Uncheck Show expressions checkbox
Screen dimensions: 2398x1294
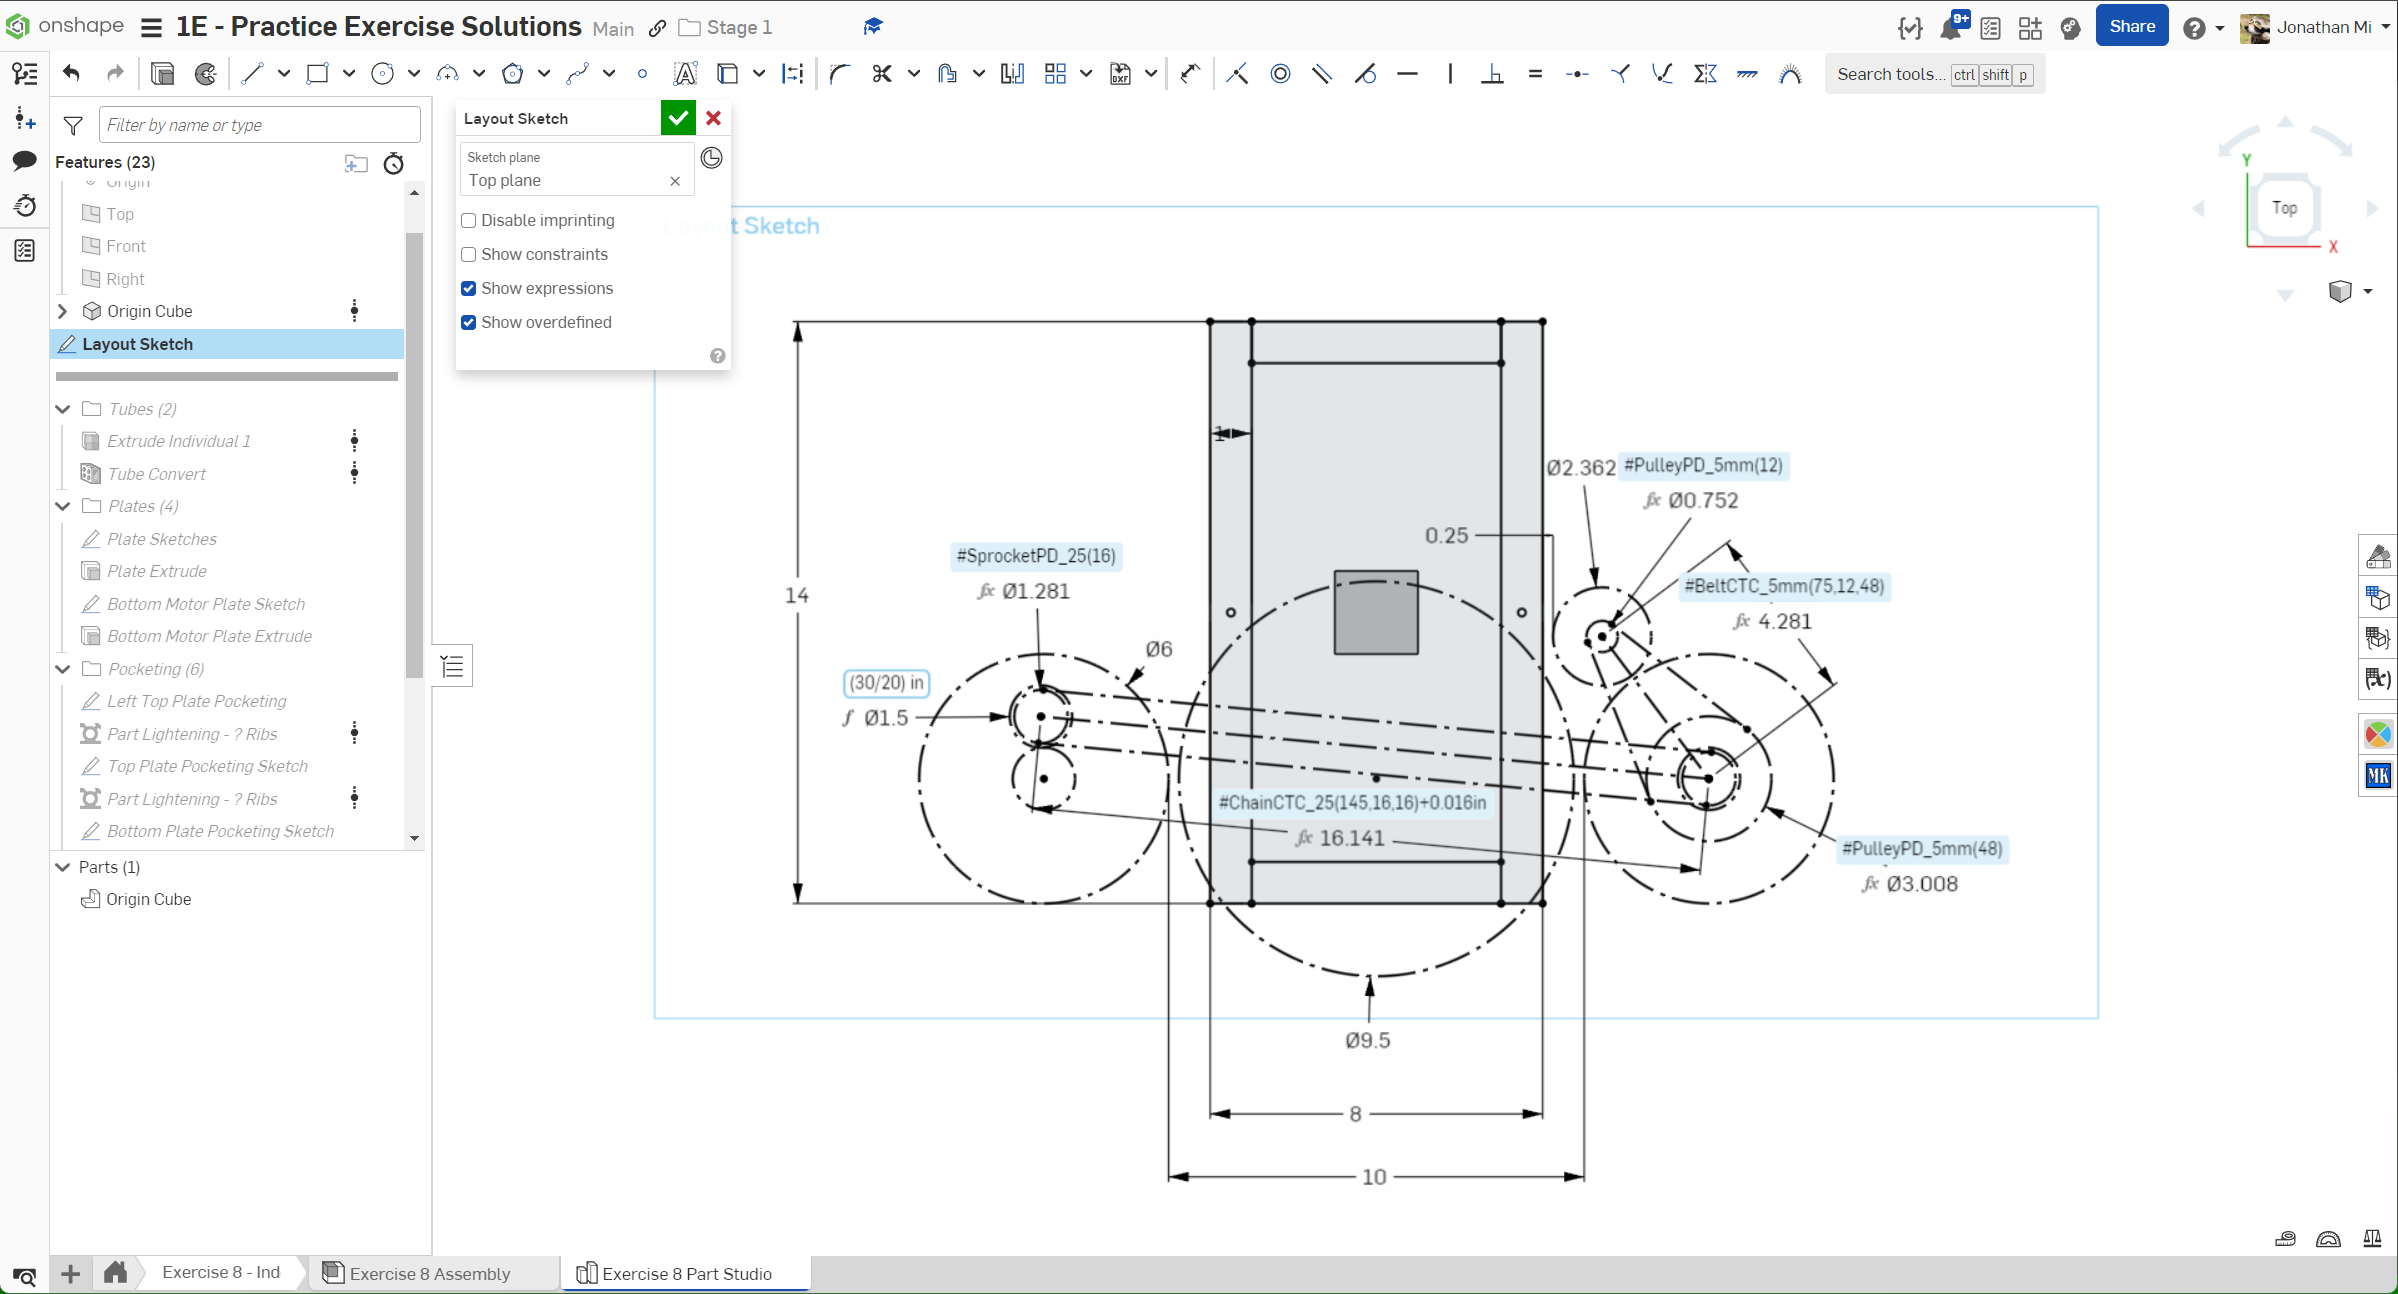click(x=468, y=288)
